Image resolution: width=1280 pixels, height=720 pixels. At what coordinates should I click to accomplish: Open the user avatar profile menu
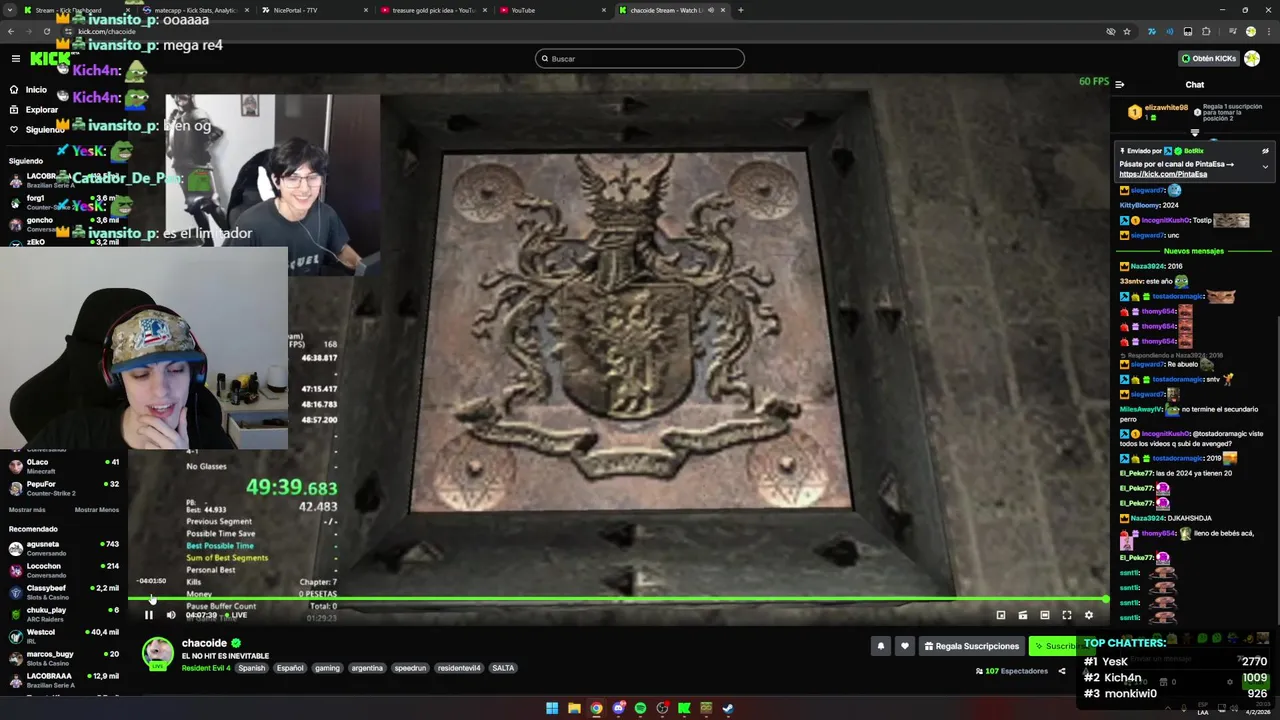coord(1252,59)
